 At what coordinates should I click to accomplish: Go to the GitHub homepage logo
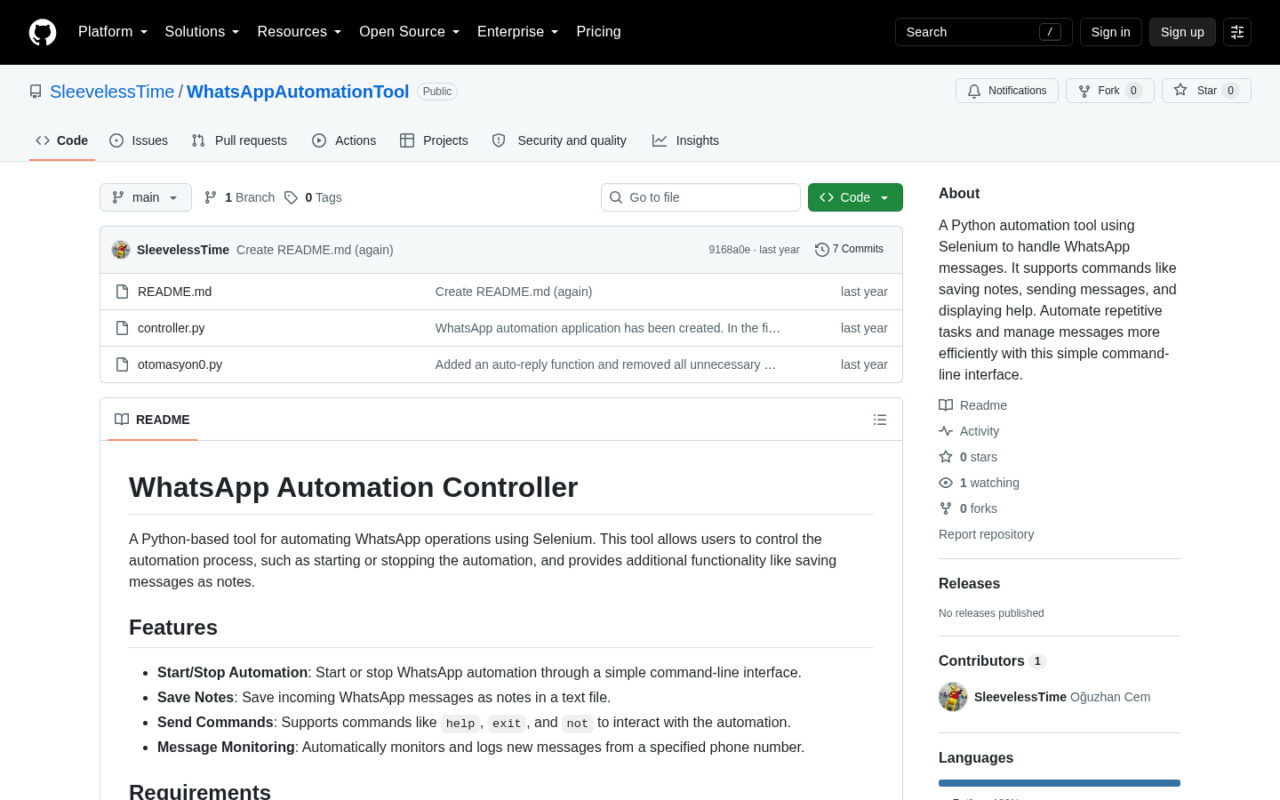coord(43,32)
